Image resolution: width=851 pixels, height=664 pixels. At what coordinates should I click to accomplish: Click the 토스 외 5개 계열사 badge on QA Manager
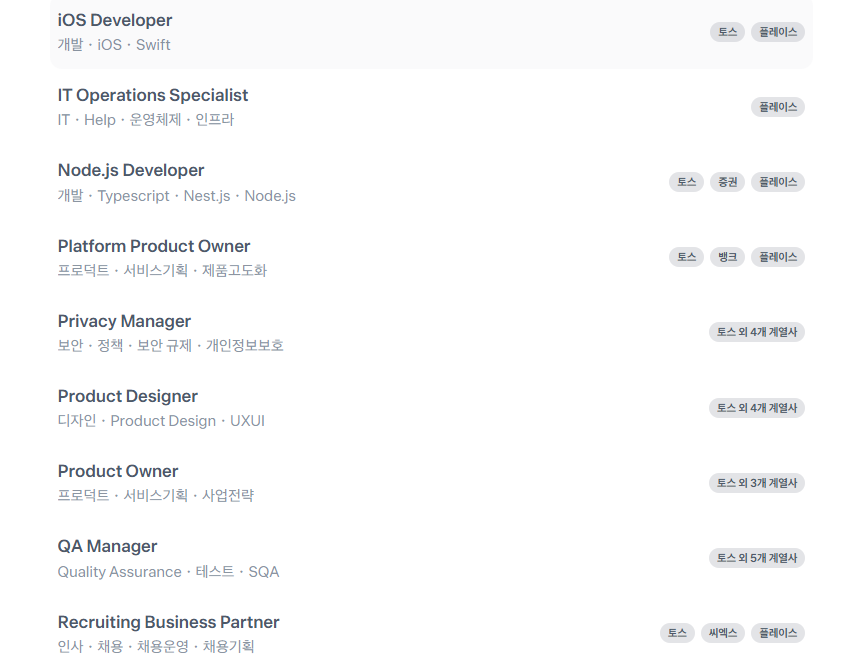(x=757, y=558)
